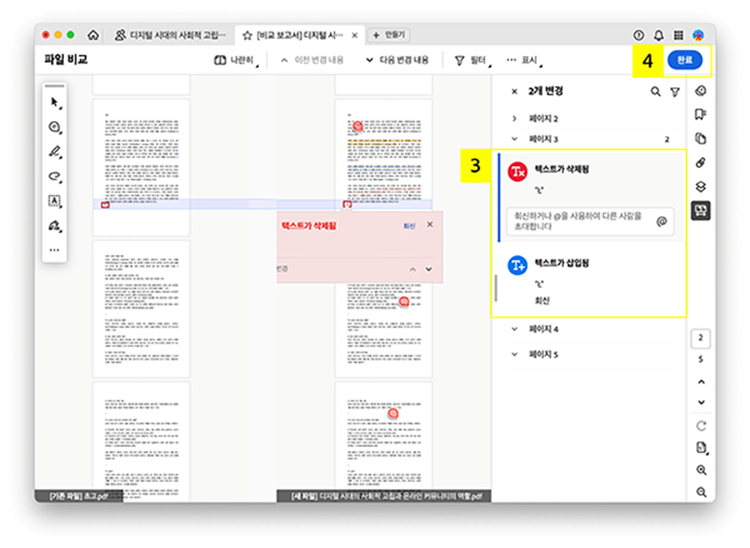
Task: Open the 필터 dropdown in toolbar
Action: (473, 60)
